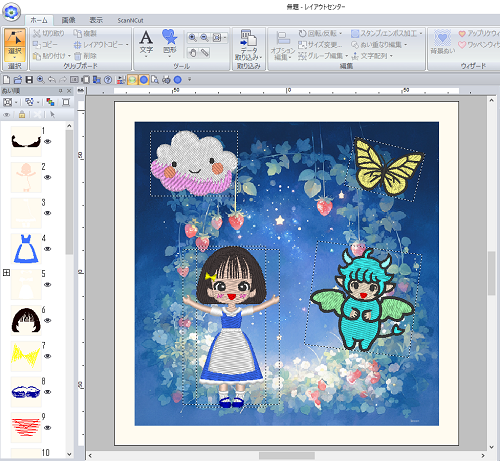
Task: Switch to the 画像 tab
Action: [68, 20]
